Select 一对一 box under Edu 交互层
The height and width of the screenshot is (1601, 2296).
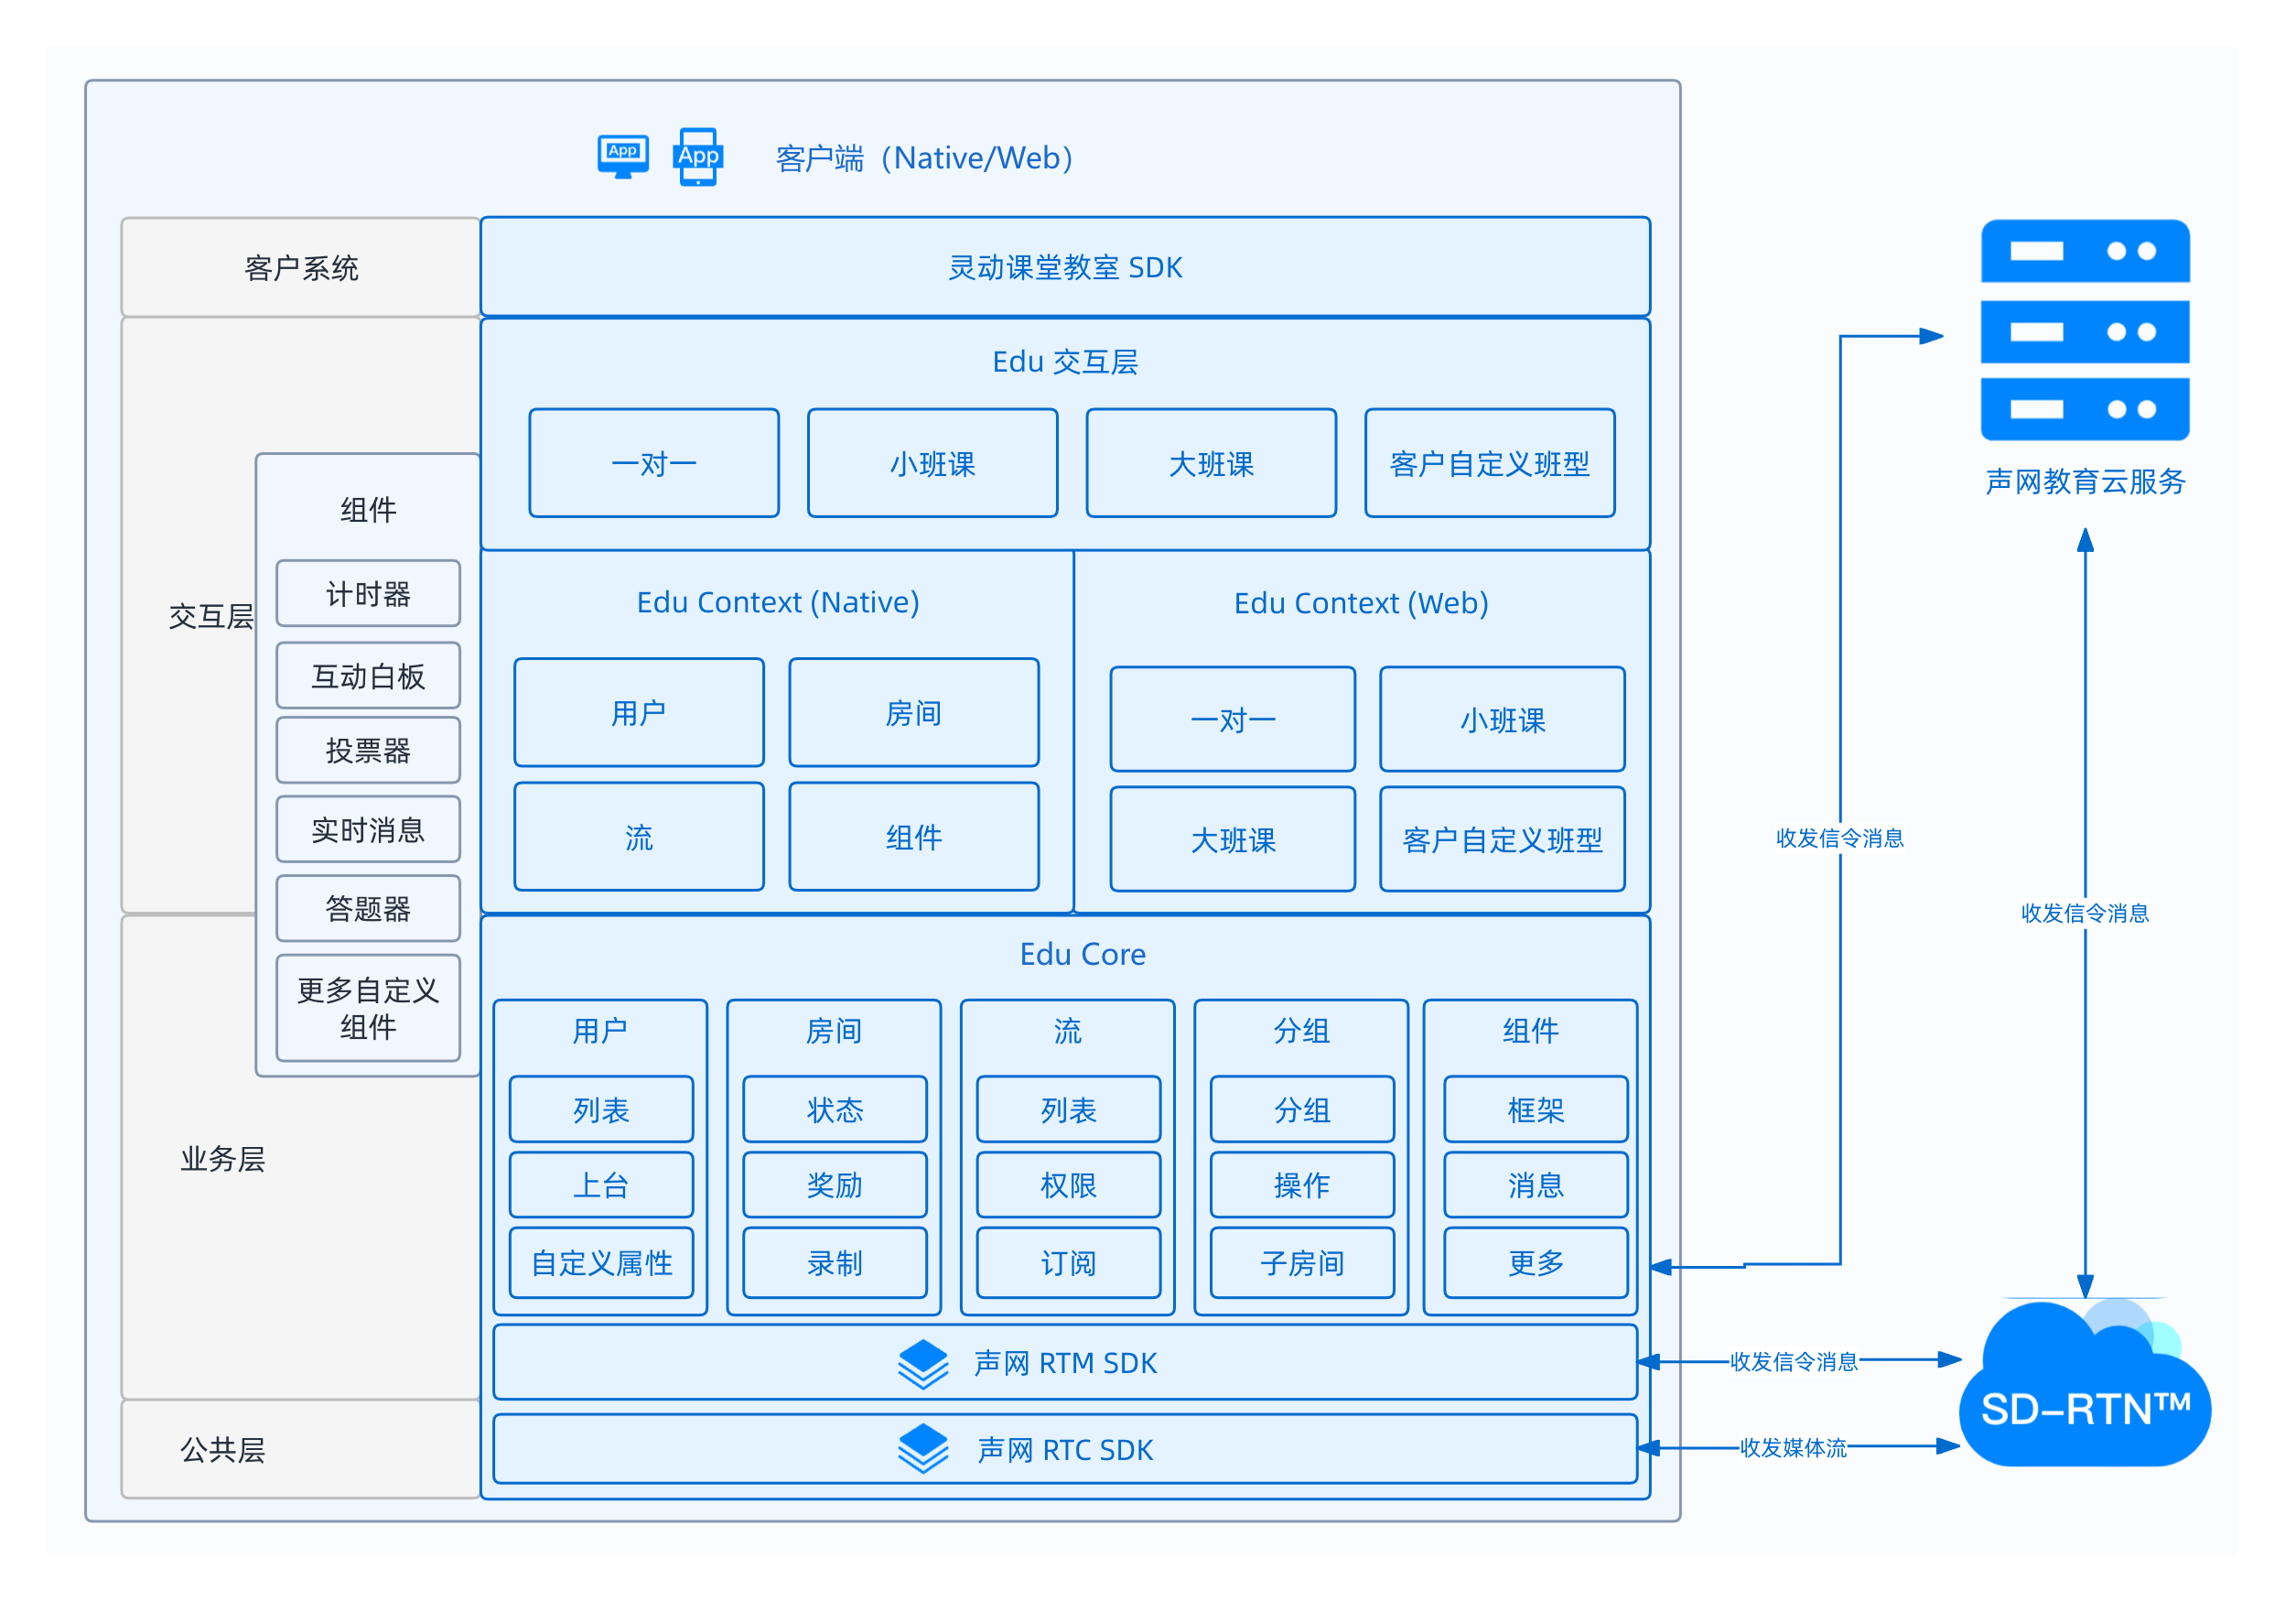pos(654,463)
